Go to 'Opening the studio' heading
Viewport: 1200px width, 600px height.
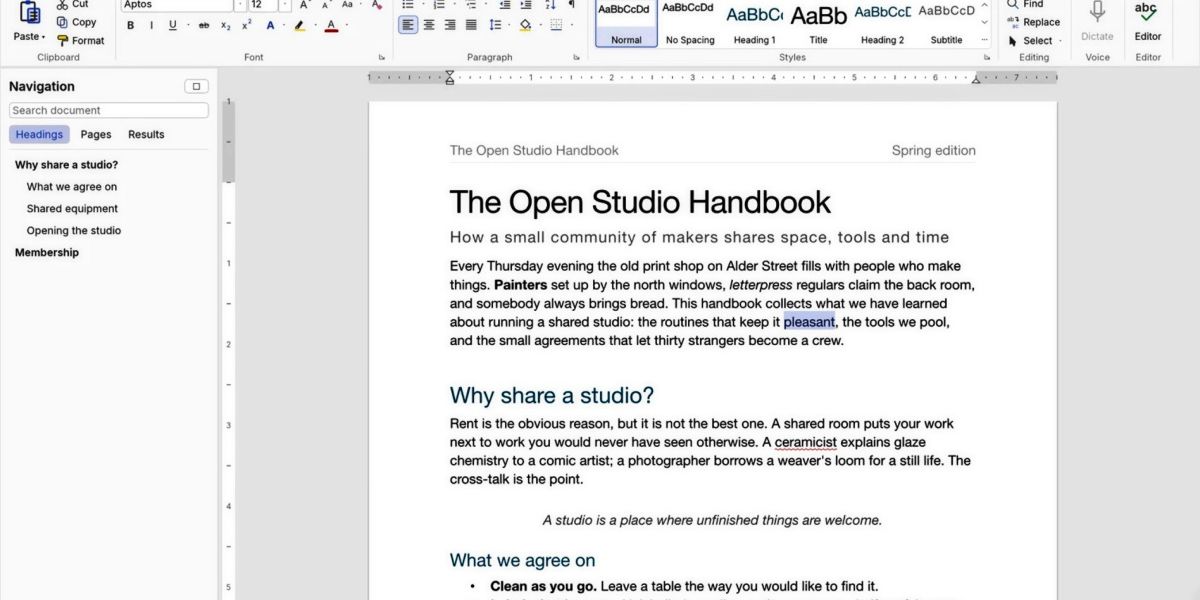point(74,231)
